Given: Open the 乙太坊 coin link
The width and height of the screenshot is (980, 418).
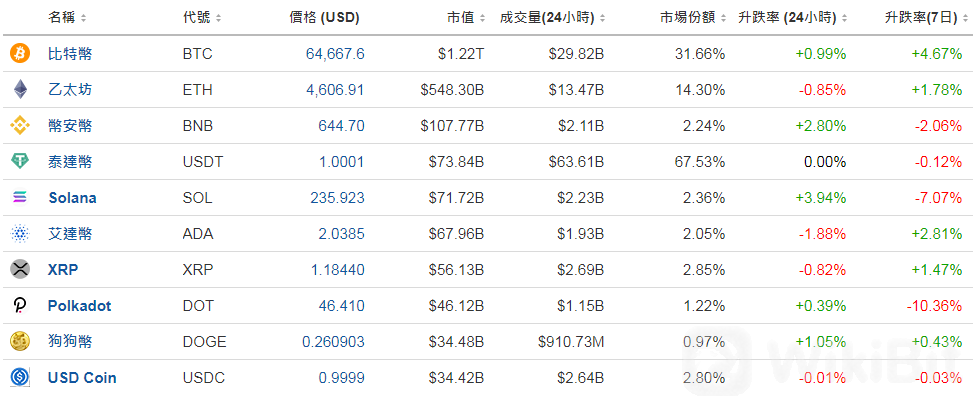Looking at the screenshot, I should [x=70, y=90].
